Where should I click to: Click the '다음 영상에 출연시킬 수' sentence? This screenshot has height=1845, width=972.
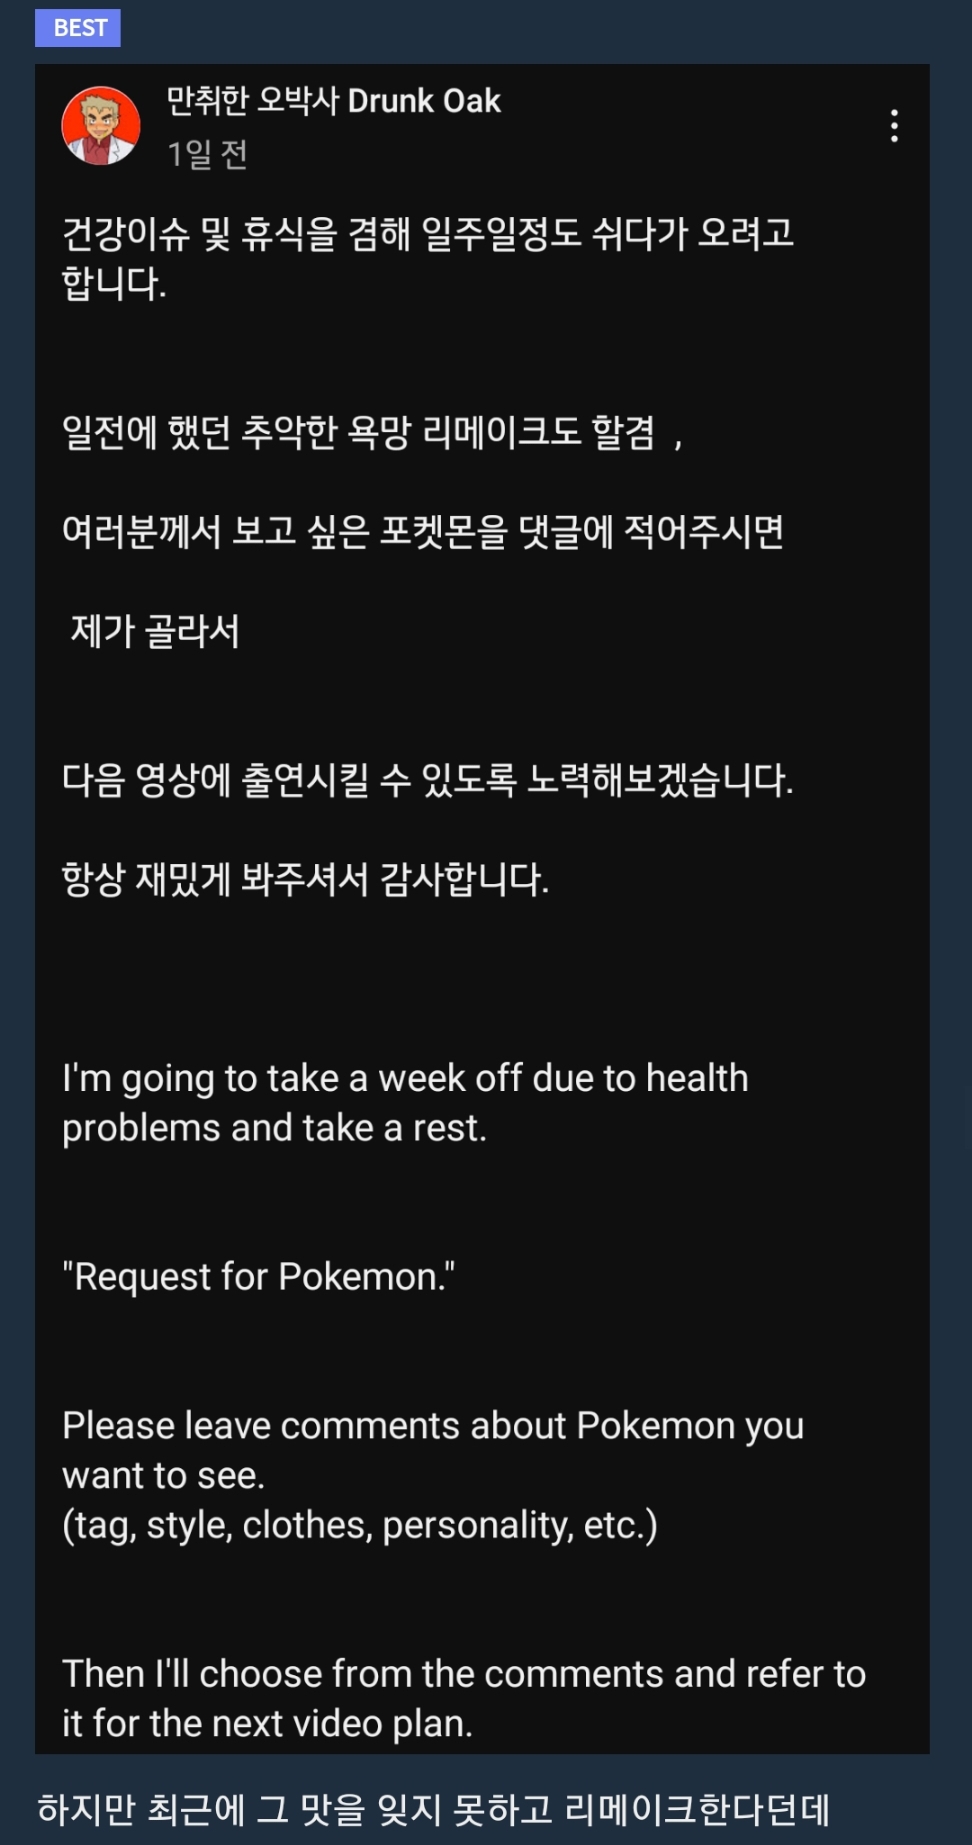click(427, 780)
